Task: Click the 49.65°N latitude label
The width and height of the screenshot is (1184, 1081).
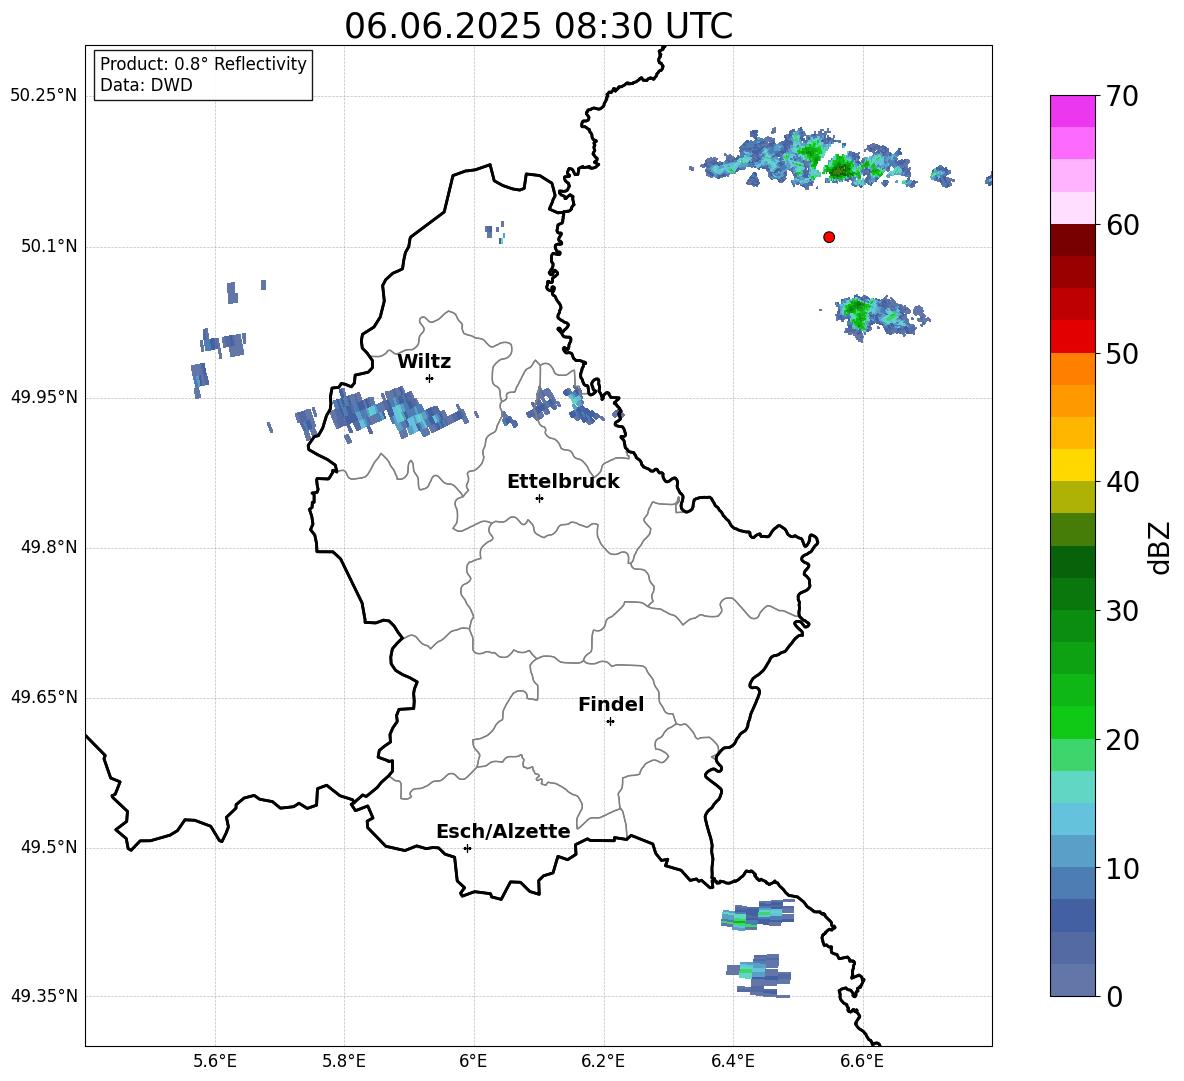Action: click(x=43, y=697)
